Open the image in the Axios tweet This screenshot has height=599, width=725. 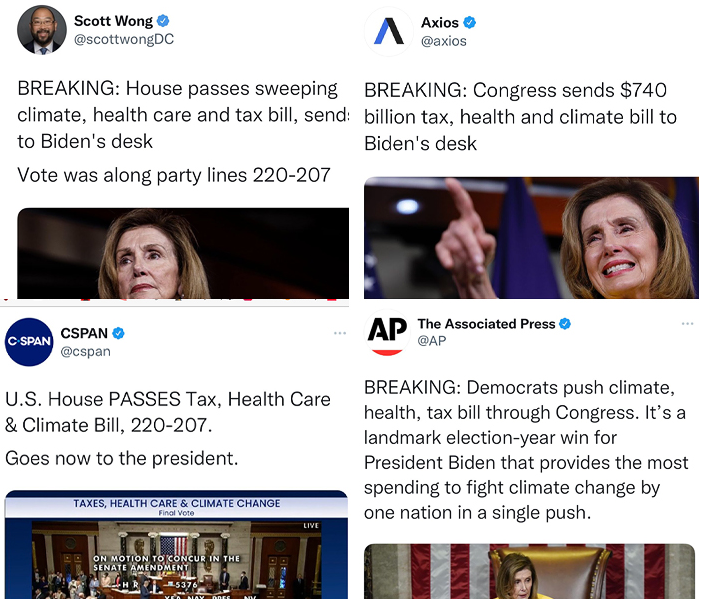click(530, 238)
